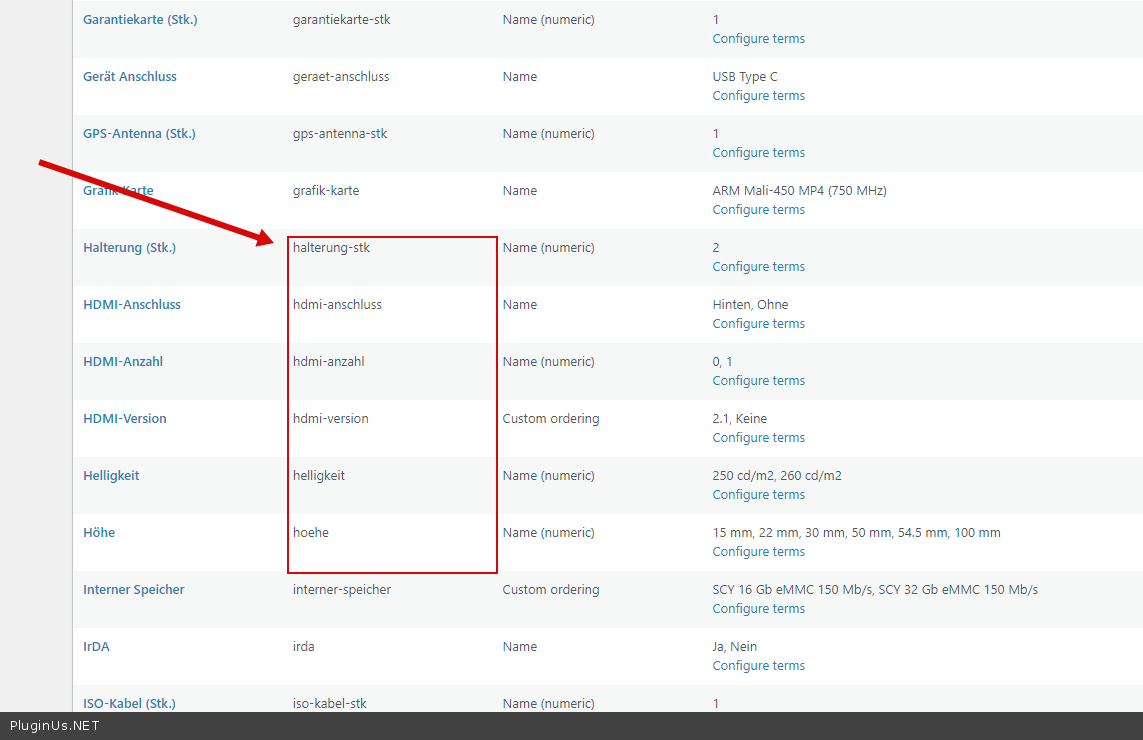Open the Garantiekarte (Stk.) attribute
The height and width of the screenshot is (740, 1143).
coord(140,20)
